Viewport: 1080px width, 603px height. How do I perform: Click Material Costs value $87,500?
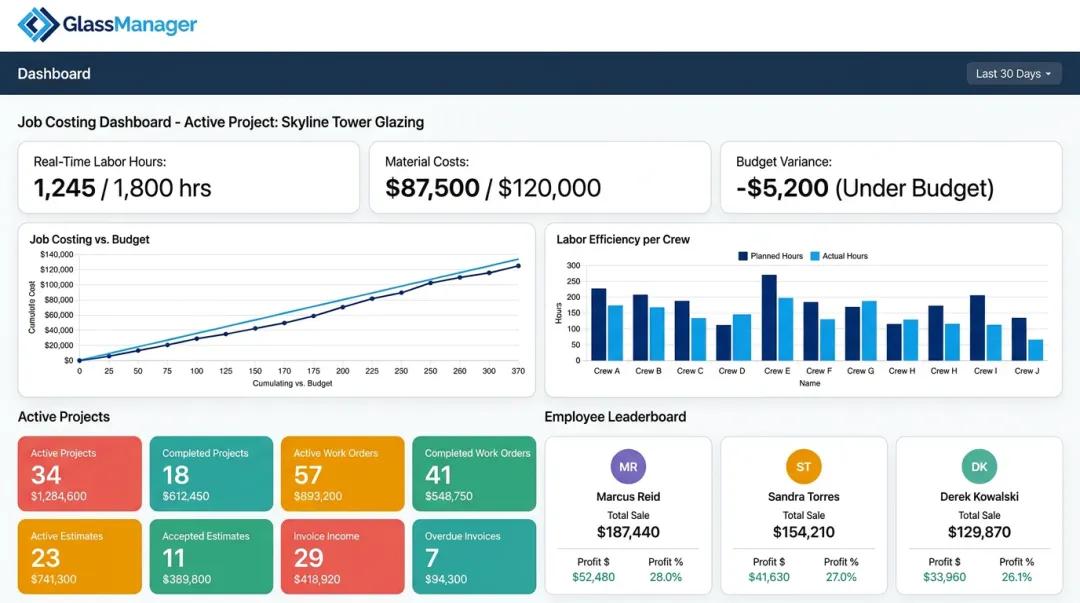[432, 188]
